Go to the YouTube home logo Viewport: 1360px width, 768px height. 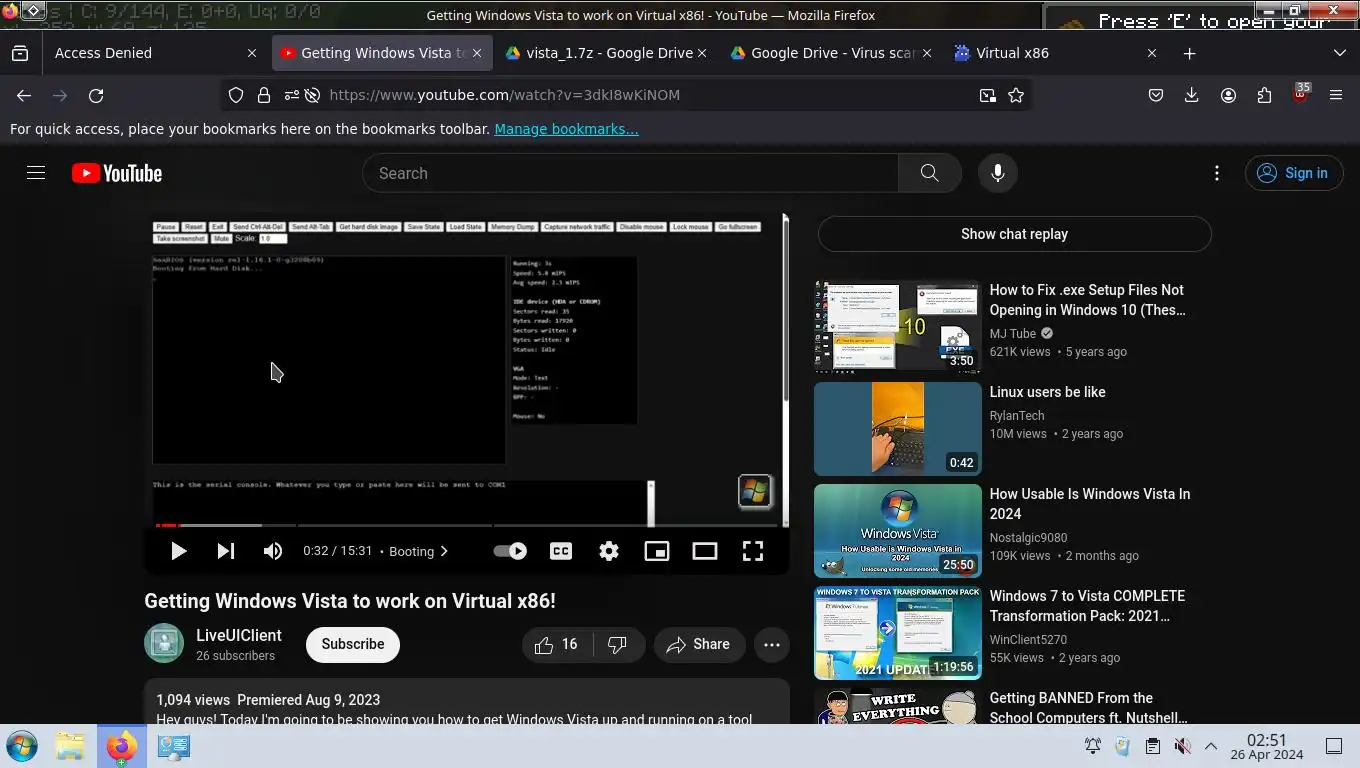(117, 173)
